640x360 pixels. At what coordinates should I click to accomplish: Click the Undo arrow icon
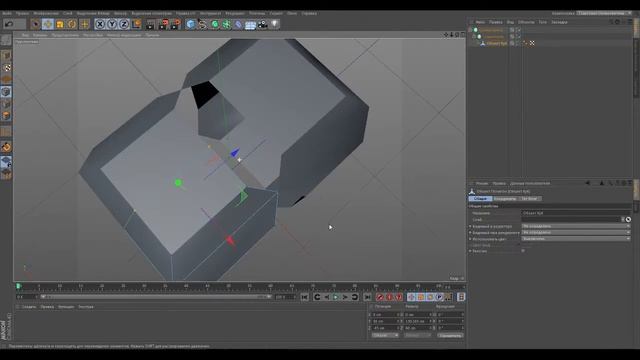click(x=9, y=24)
